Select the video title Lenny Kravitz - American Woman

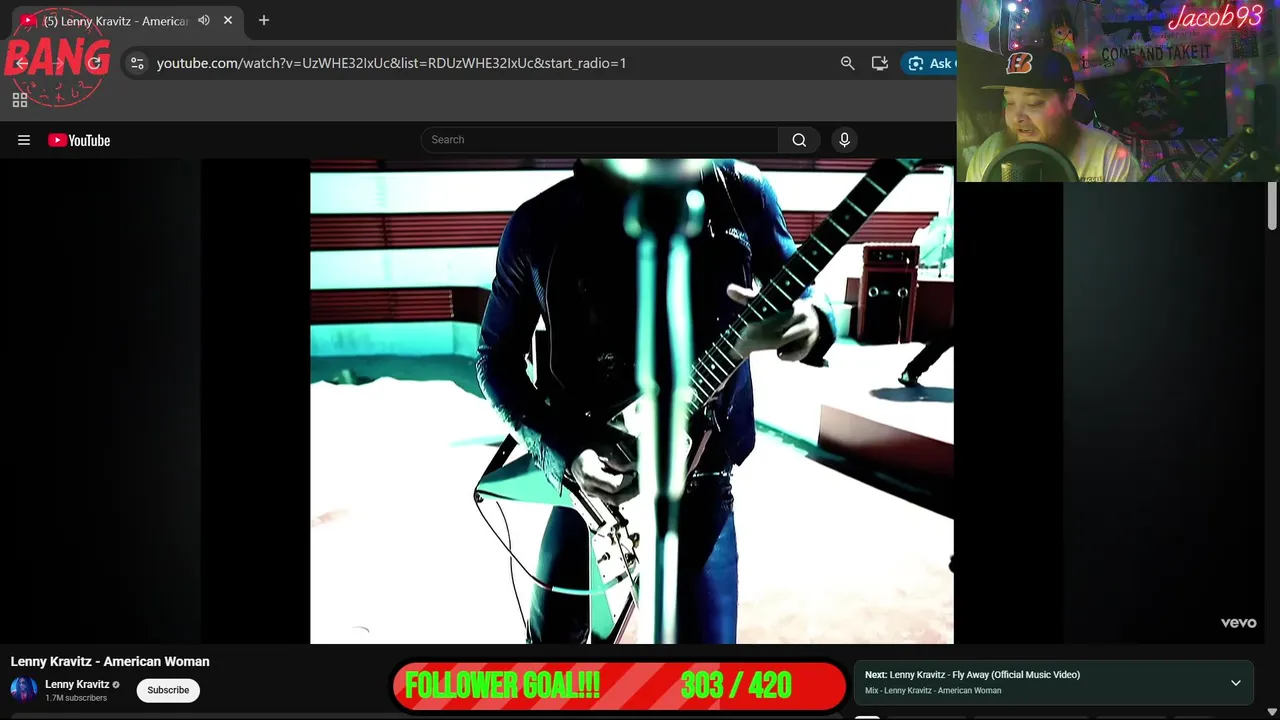(110, 661)
